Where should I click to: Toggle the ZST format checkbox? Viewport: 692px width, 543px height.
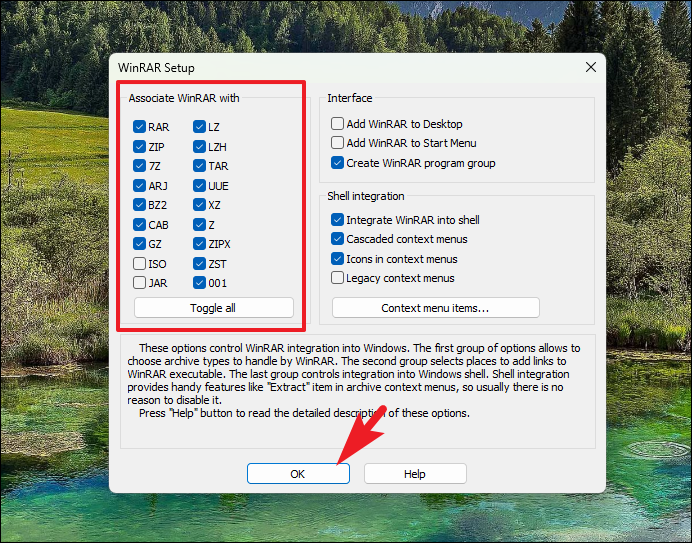(199, 264)
